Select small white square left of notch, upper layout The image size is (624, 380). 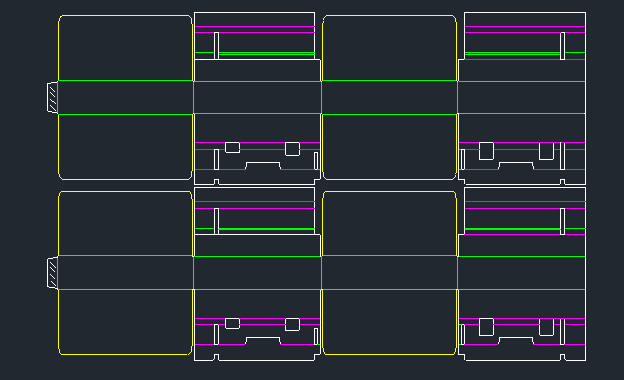click(232, 147)
